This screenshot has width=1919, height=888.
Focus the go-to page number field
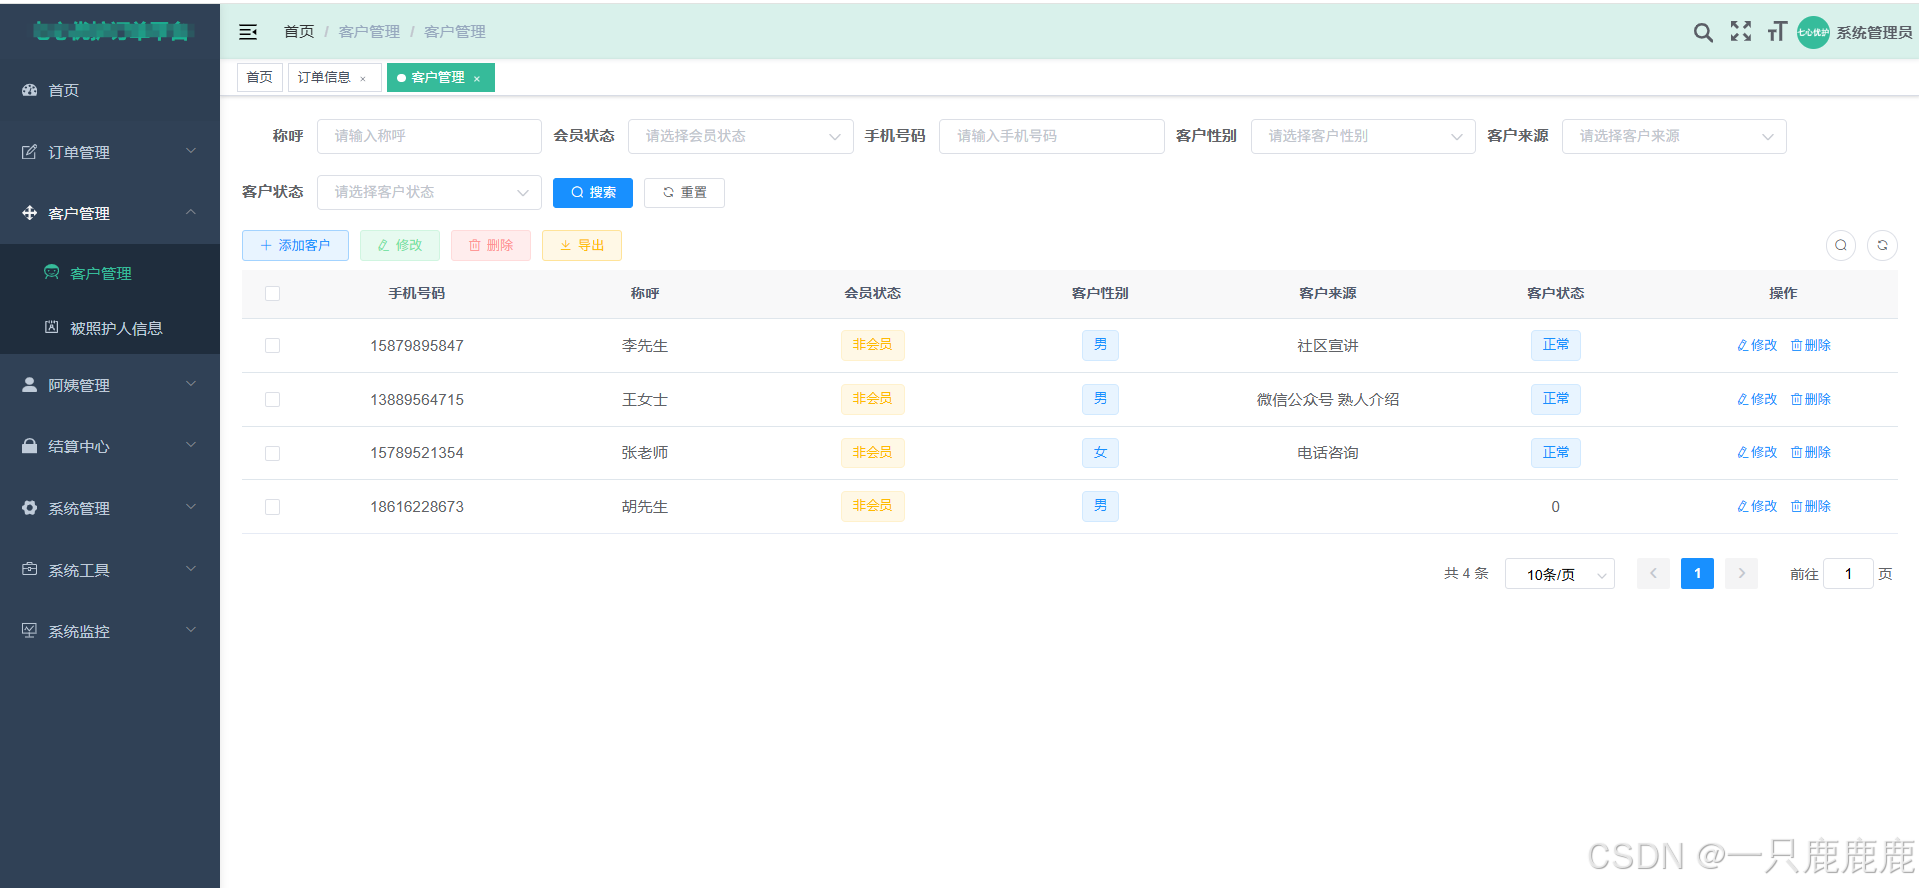click(1848, 574)
